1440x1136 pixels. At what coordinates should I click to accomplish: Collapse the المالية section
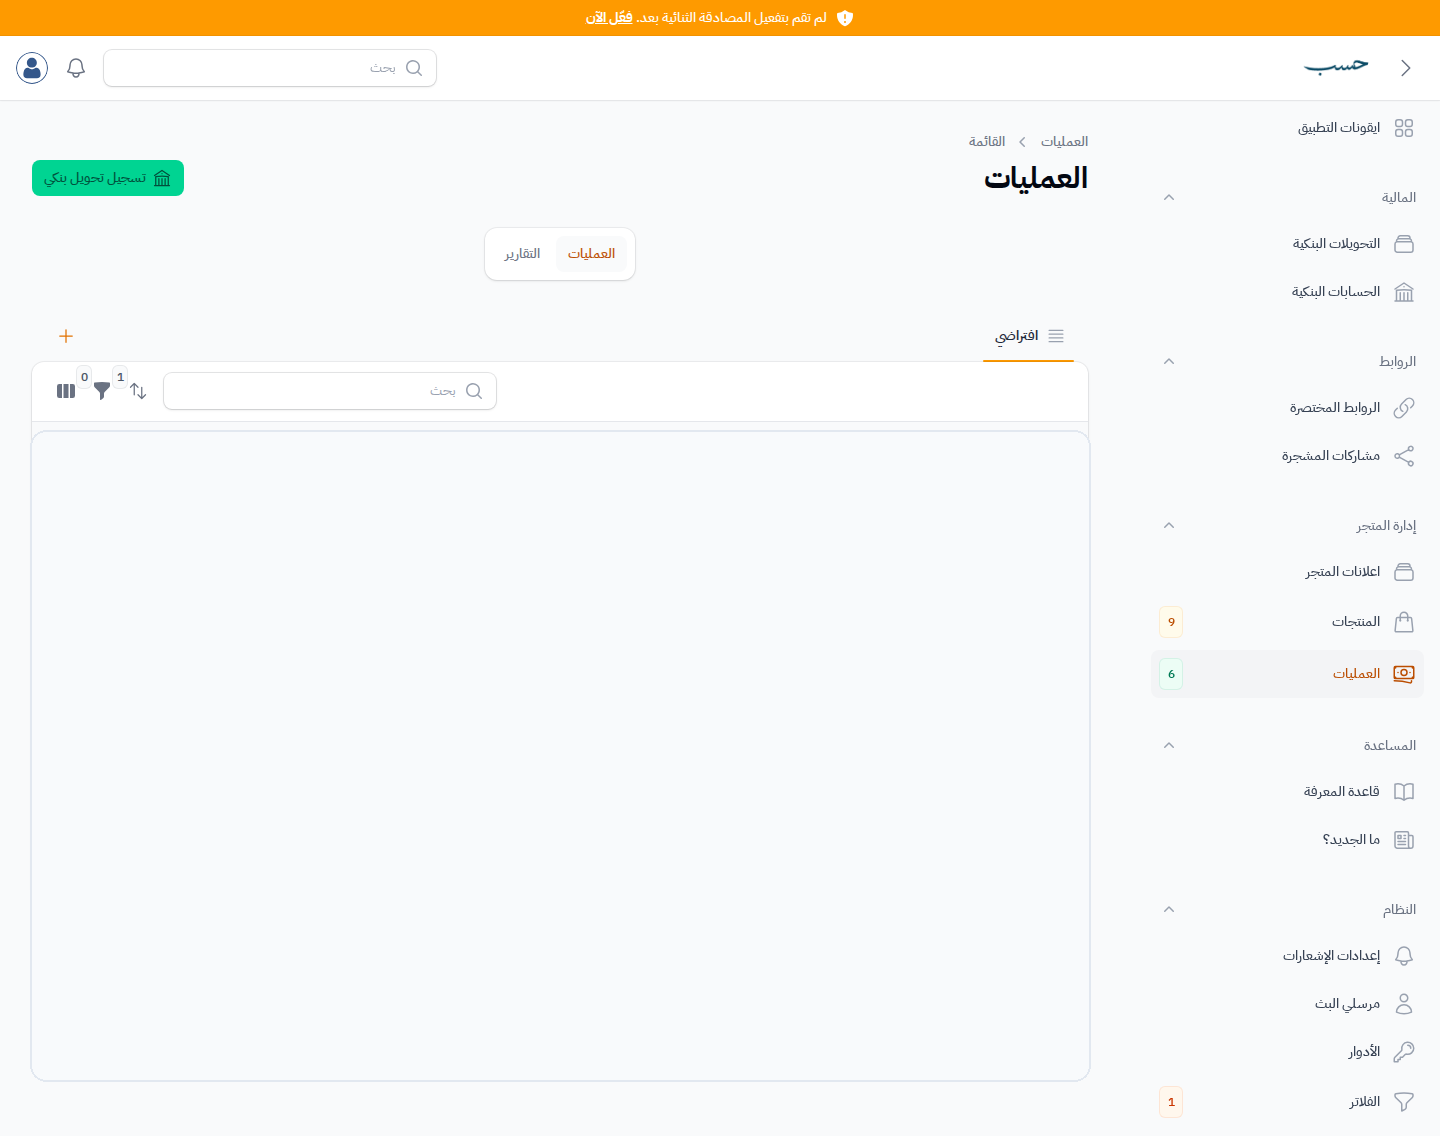(1169, 197)
